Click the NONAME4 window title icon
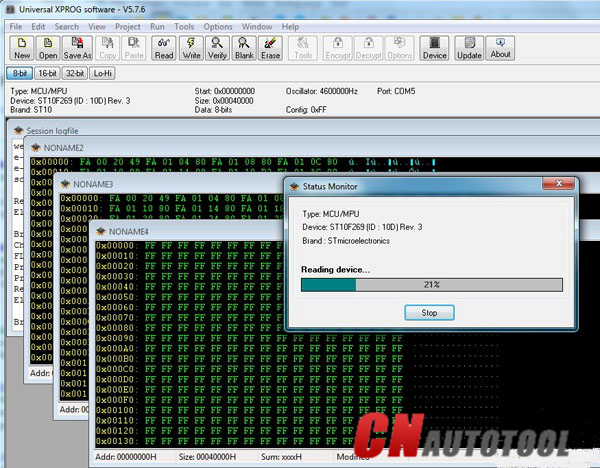The width and height of the screenshot is (600, 468). [x=101, y=232]
